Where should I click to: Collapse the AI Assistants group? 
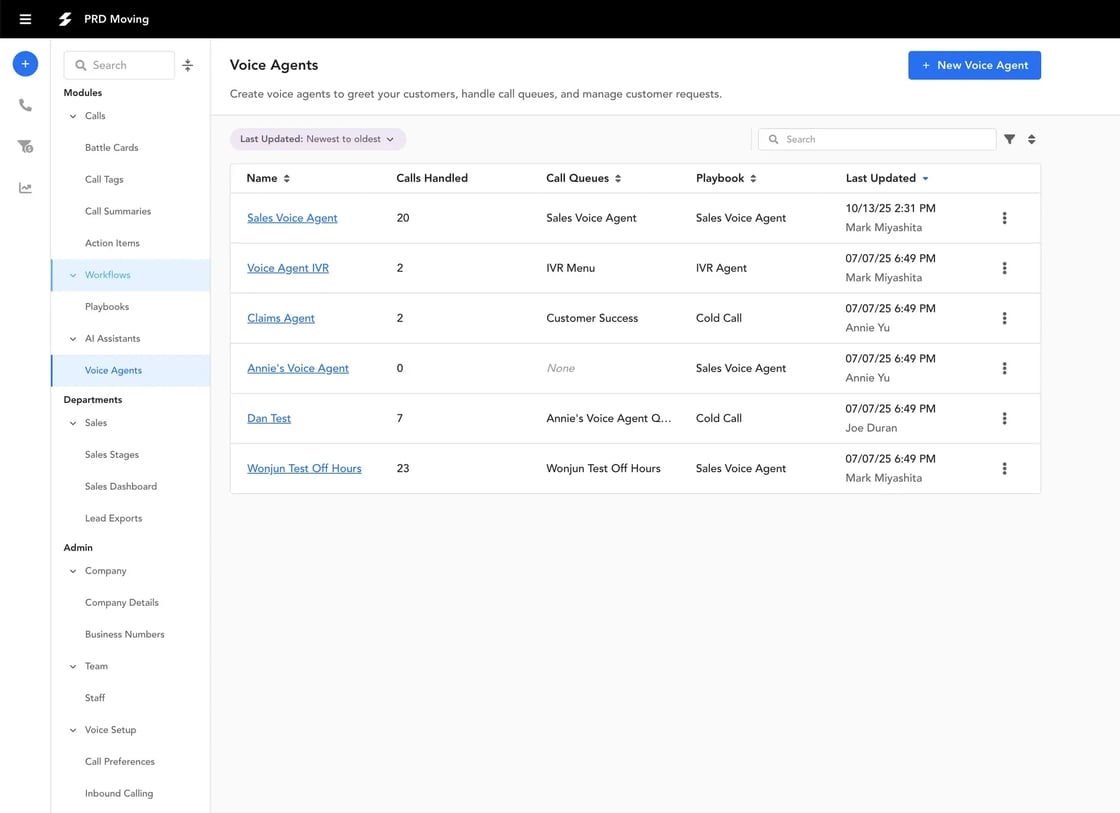73,339
